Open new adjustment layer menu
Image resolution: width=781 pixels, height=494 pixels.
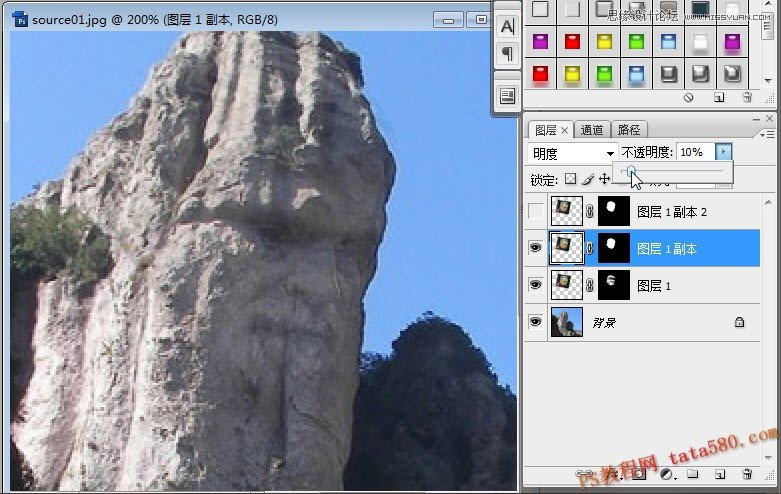coord(666,474)
